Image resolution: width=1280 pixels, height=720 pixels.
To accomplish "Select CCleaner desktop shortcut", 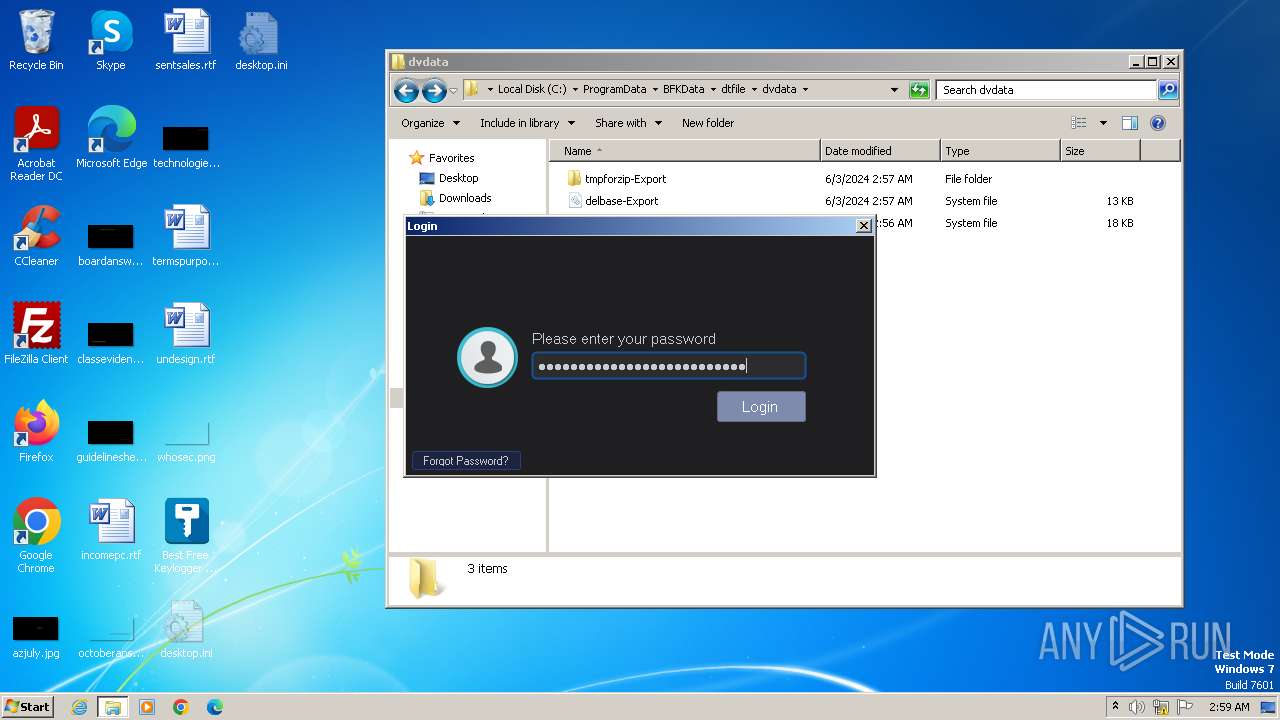I will (36, 236).
